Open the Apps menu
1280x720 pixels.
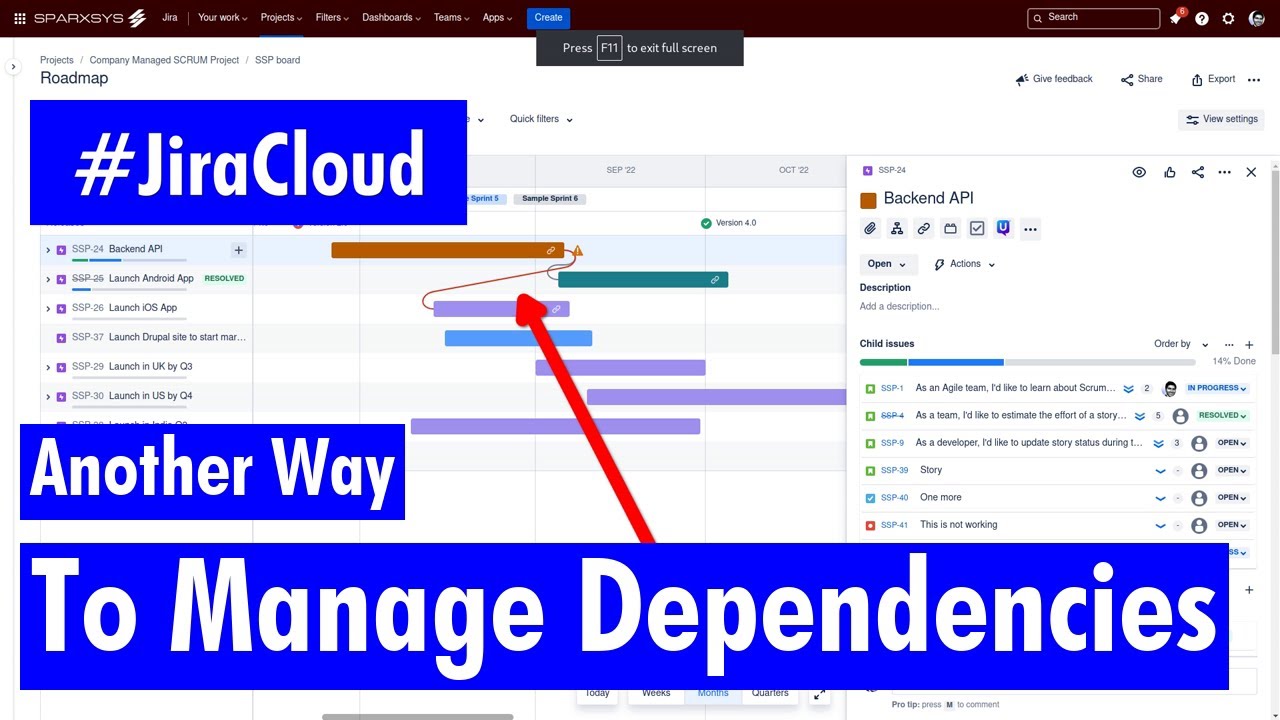497,18
